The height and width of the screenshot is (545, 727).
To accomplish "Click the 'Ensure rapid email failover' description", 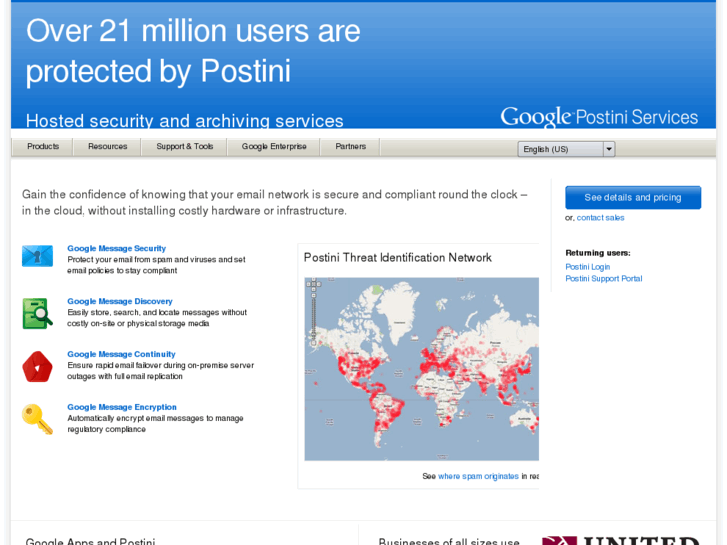I will click(160, 371).
